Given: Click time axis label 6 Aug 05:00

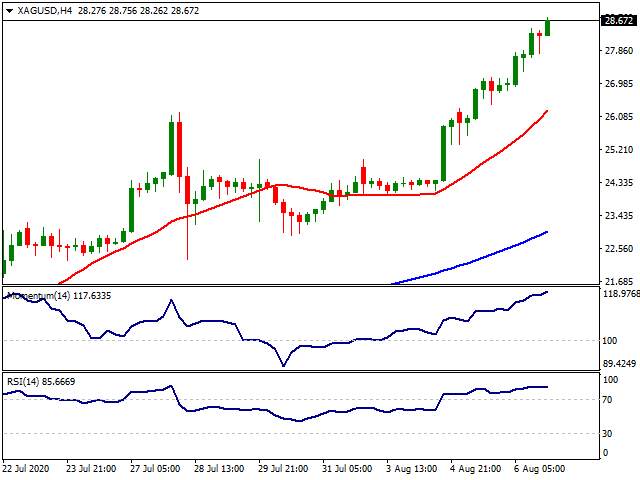Looking at the screenshot, I should pyautogui.click(x=540, y=469).
